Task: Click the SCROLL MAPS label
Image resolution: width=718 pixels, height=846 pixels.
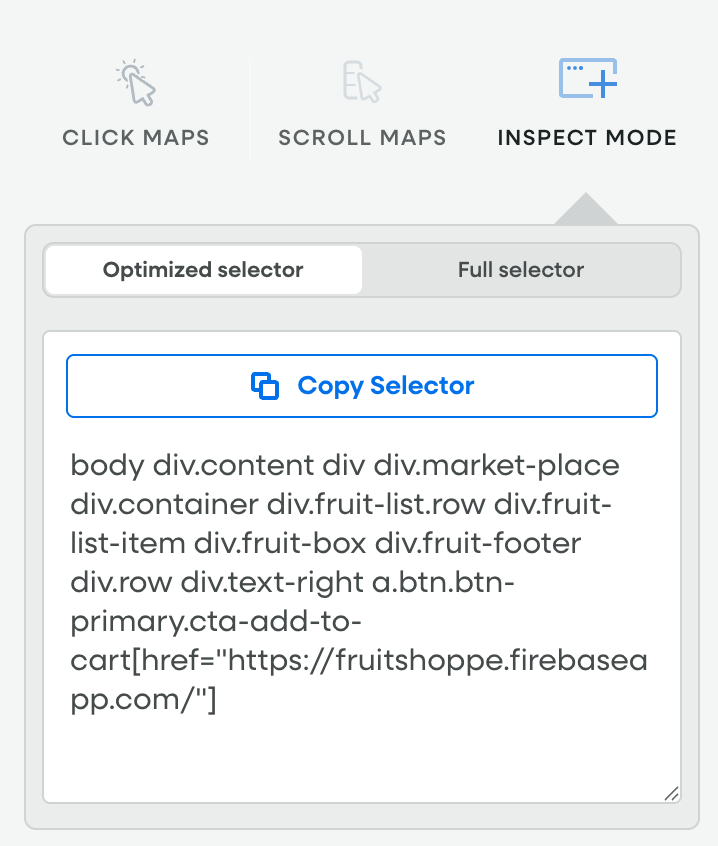Action: (x=362, y=138)
